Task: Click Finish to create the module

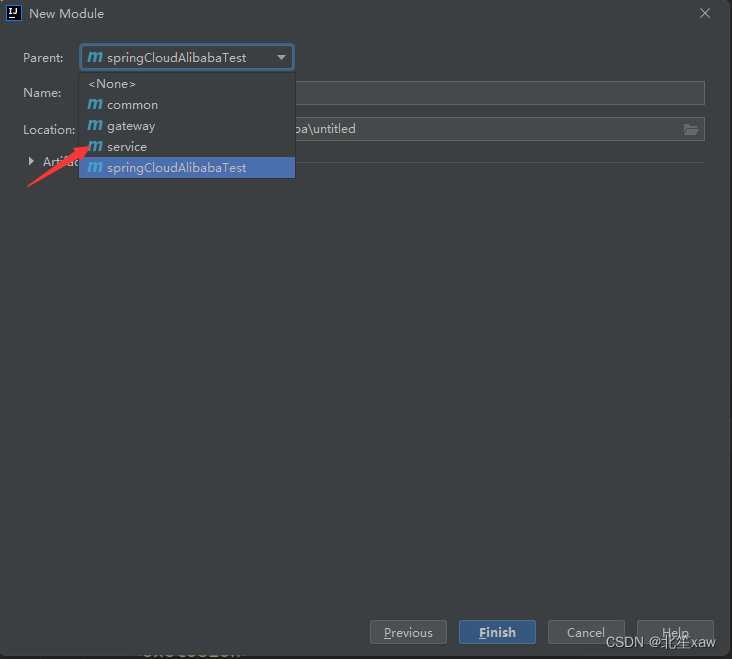Action: pyautogui.click(x=497, y=632)
